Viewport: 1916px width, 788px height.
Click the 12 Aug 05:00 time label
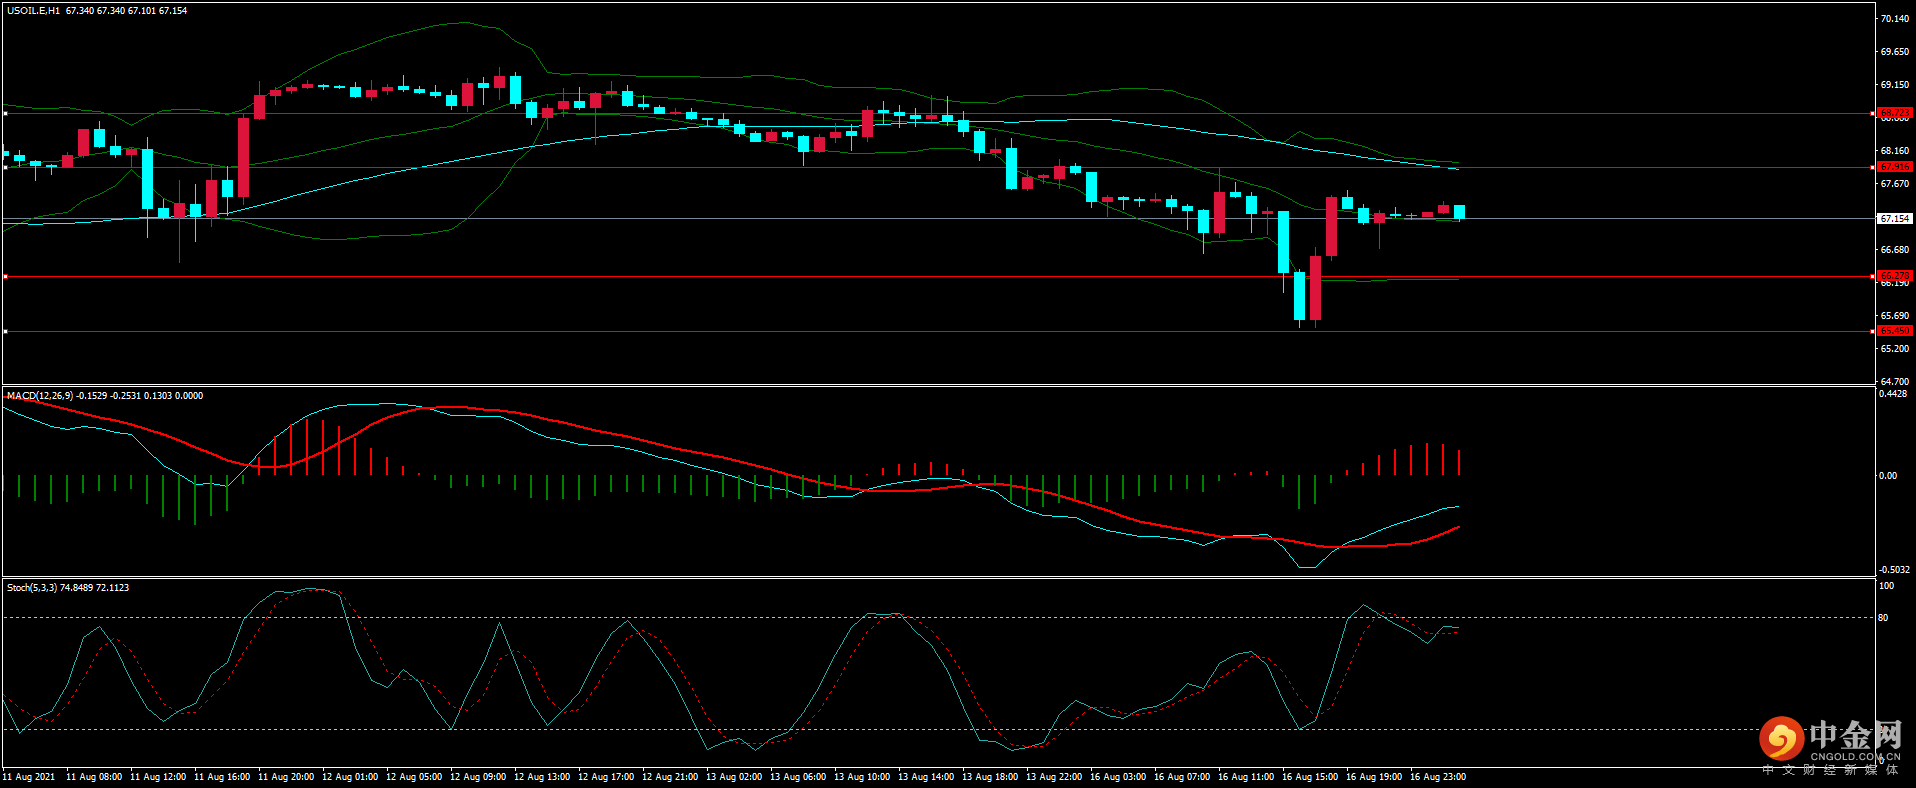(414, 777)
